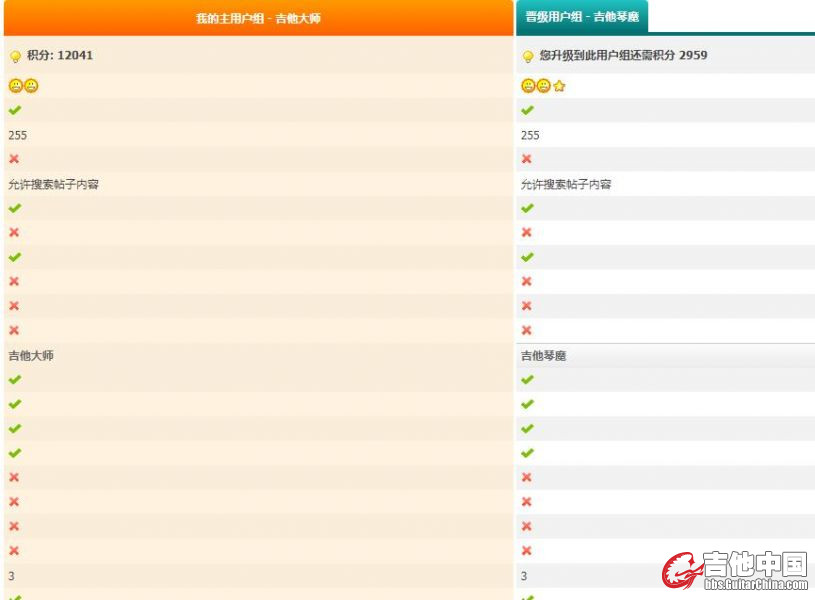Click red cross directly above right column's 3

527,551
